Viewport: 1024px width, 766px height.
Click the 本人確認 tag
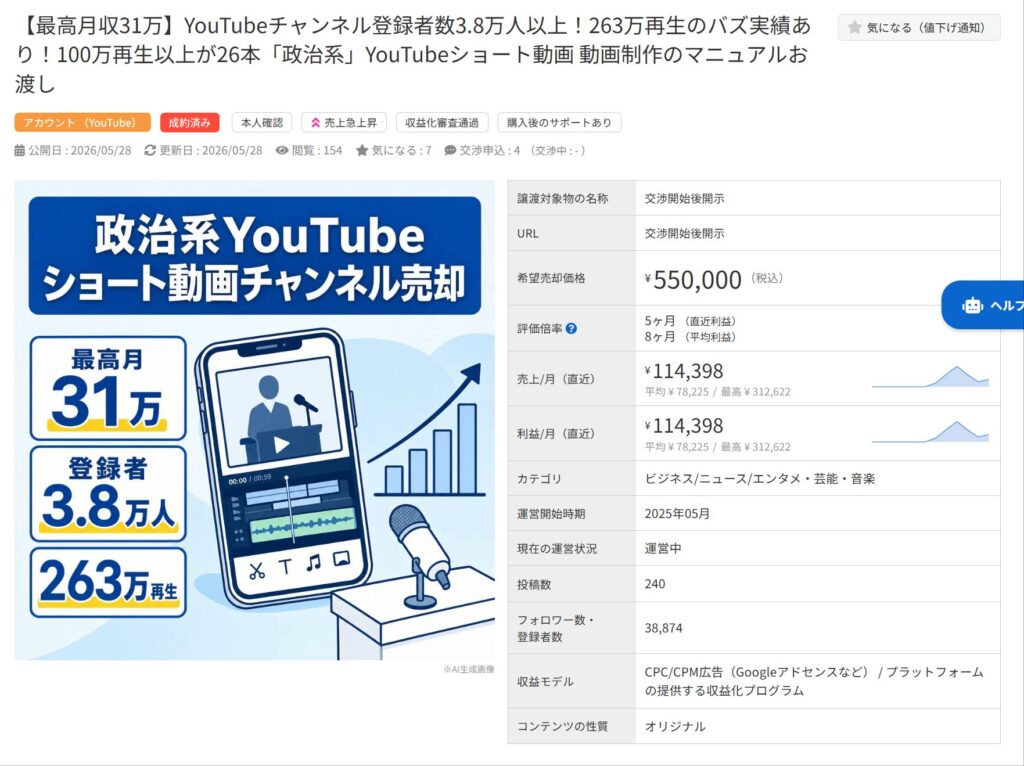[262, 123]
